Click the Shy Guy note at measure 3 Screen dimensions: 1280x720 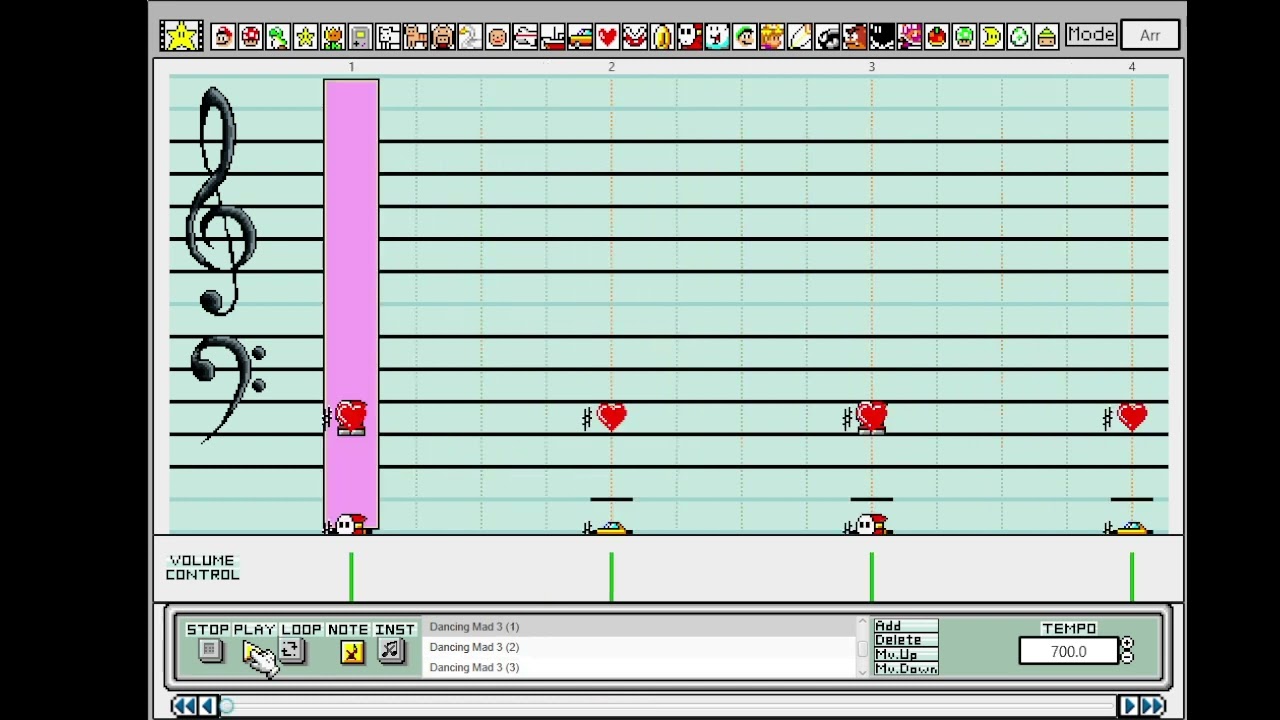[x=872, y=525]
